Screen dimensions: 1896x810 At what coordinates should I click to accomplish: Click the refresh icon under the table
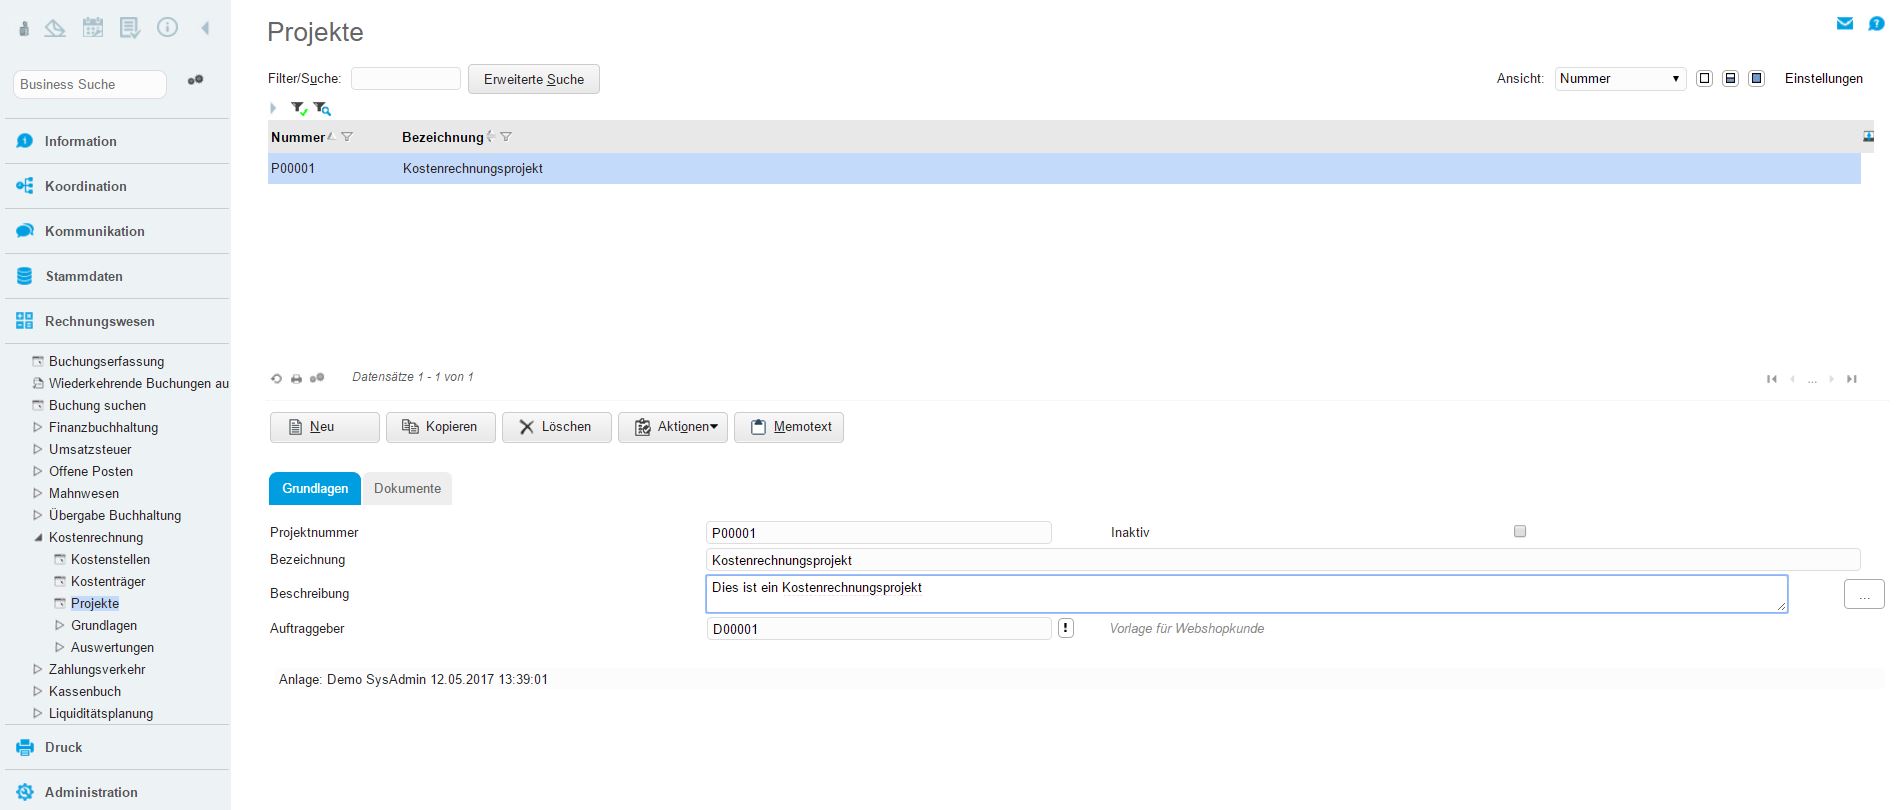276,378
